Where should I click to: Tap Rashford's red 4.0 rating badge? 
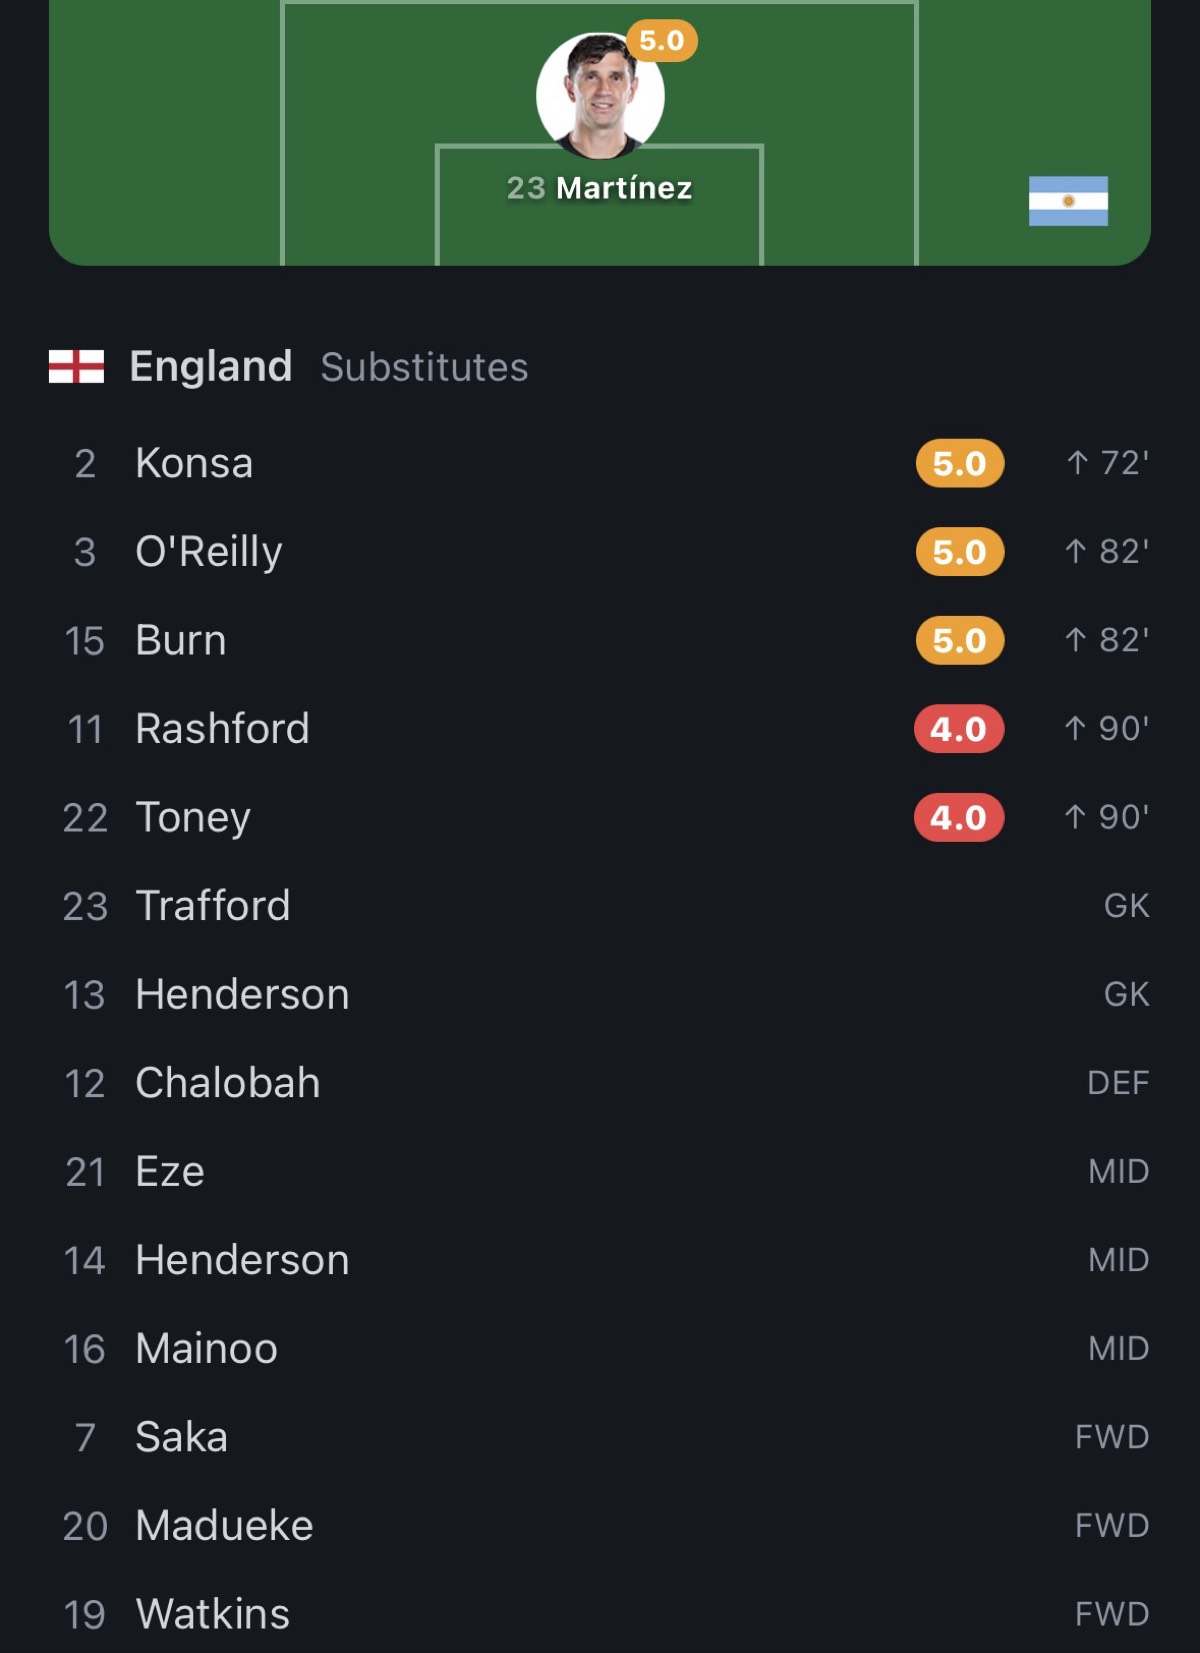click(959, 729)
